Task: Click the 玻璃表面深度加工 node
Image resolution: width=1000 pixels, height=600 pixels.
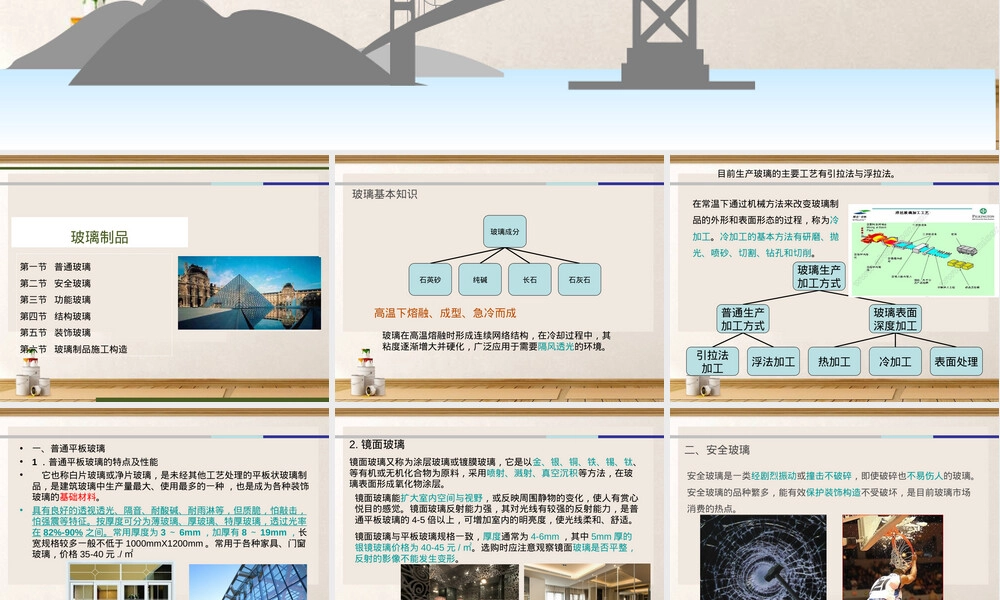Action: point(895,319)
